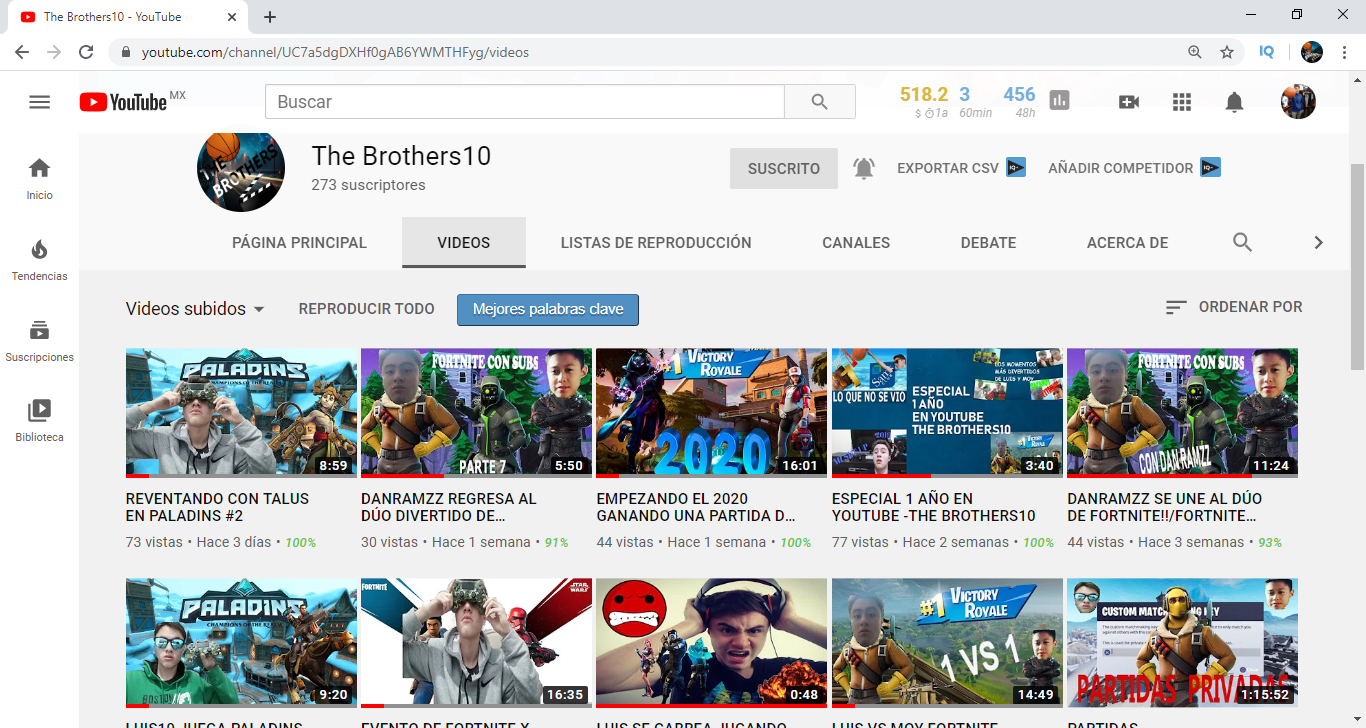Open the ORDENAR POR sort menu

point(1236,307)
